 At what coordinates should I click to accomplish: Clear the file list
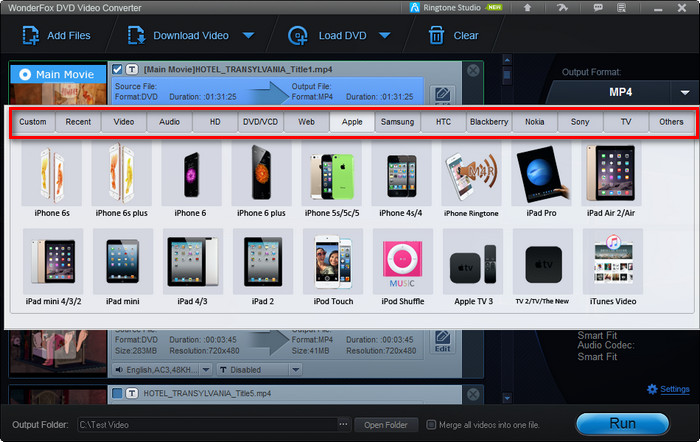453,35
